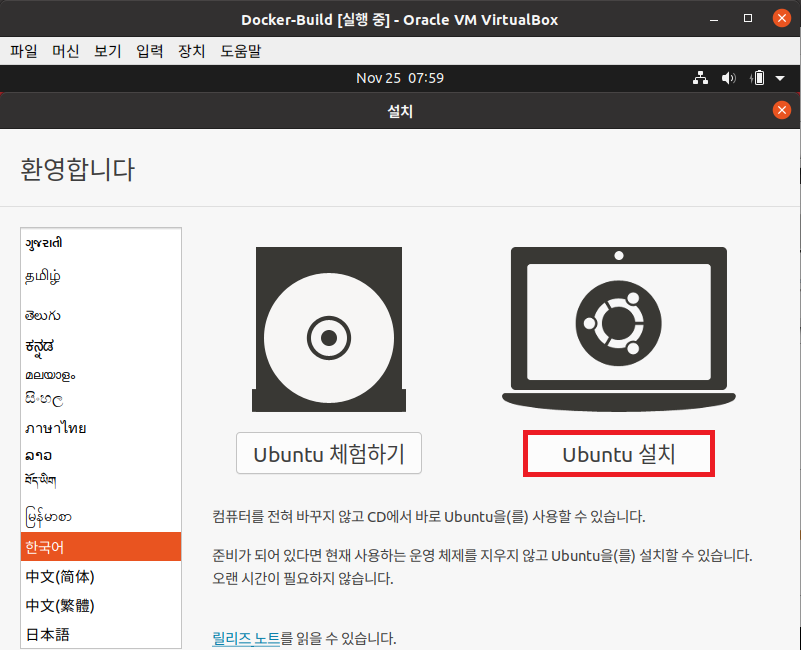Click the battery indicator icon

coord(758,78)
